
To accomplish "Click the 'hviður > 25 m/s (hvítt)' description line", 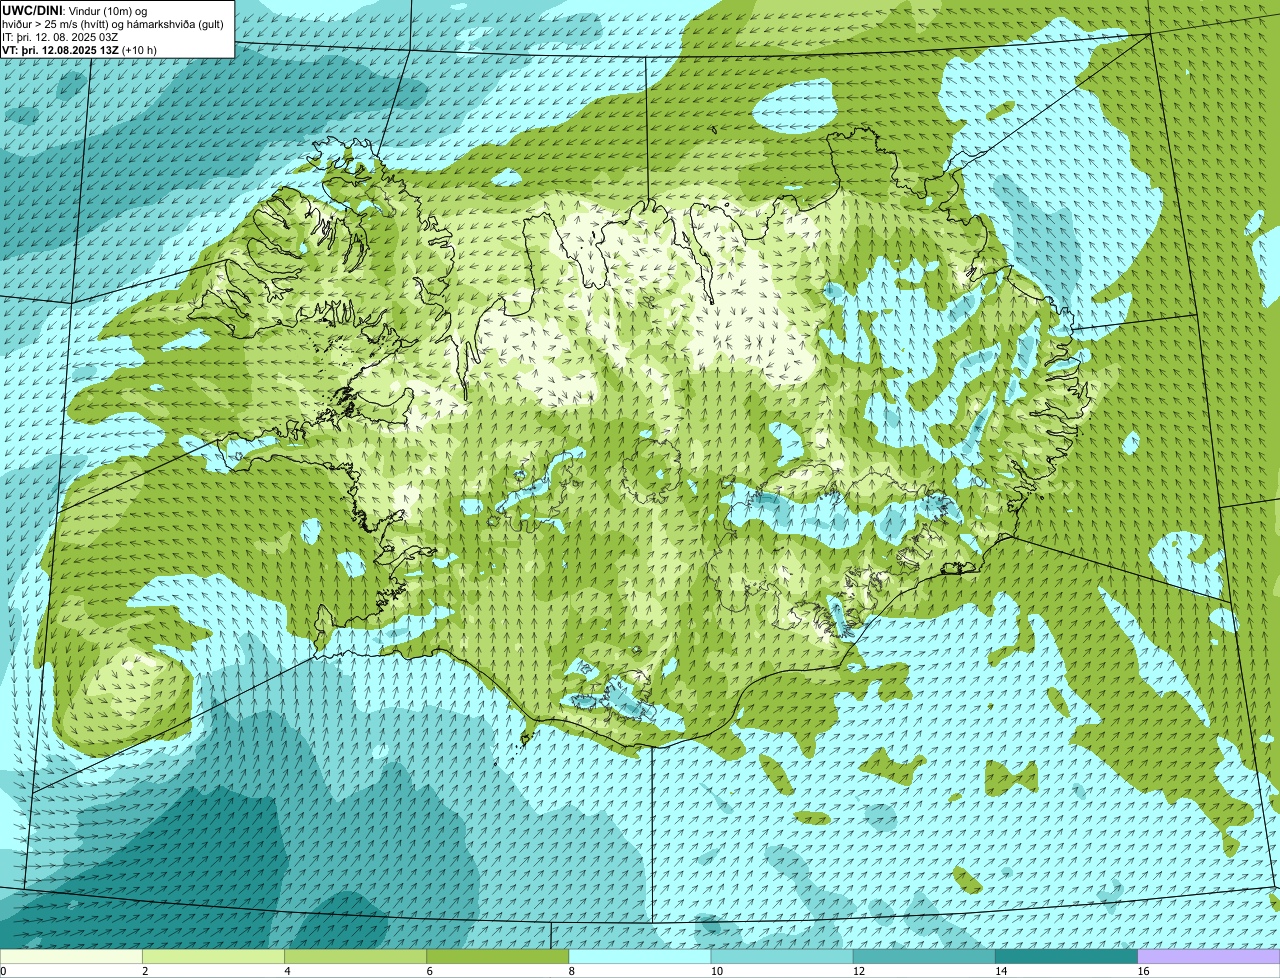I will coord(115,24).
